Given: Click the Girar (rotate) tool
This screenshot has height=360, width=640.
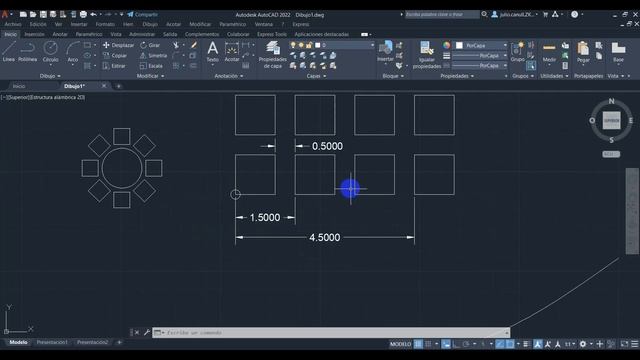Looking at the screenshot, I should coord(150,45).
